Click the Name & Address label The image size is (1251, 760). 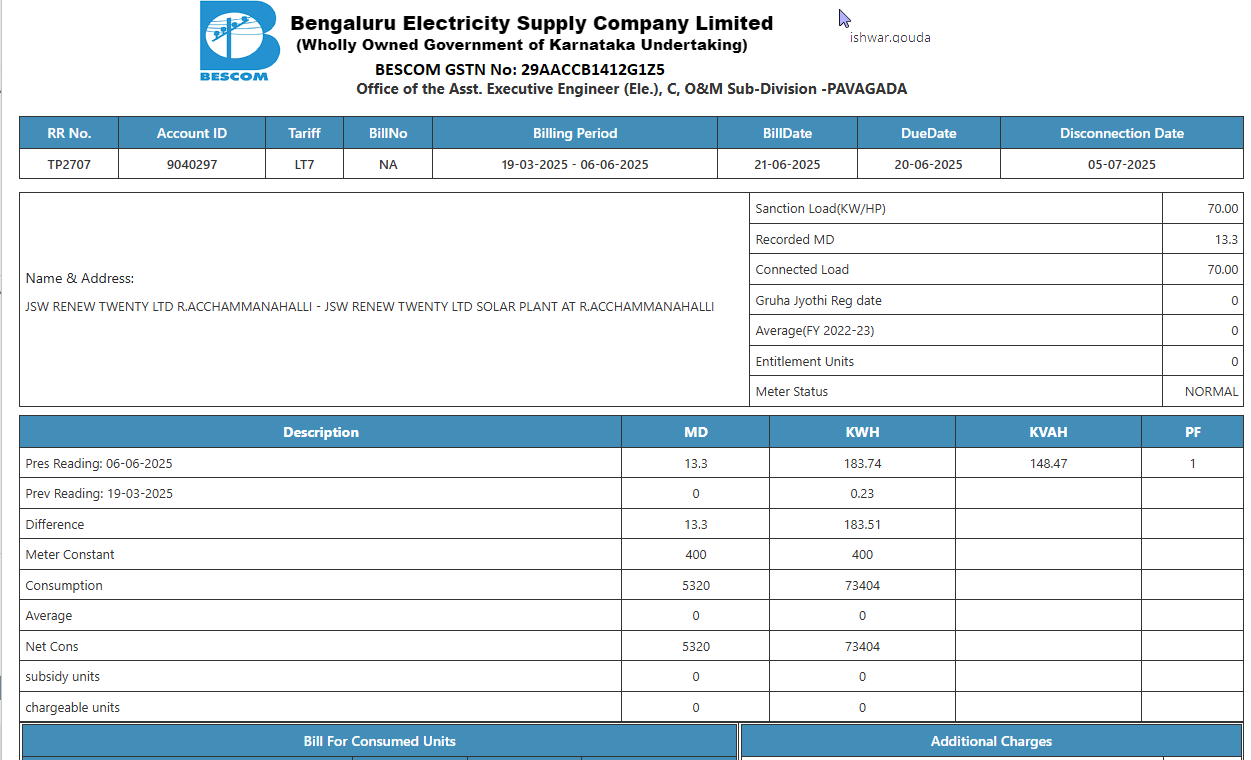80,278
